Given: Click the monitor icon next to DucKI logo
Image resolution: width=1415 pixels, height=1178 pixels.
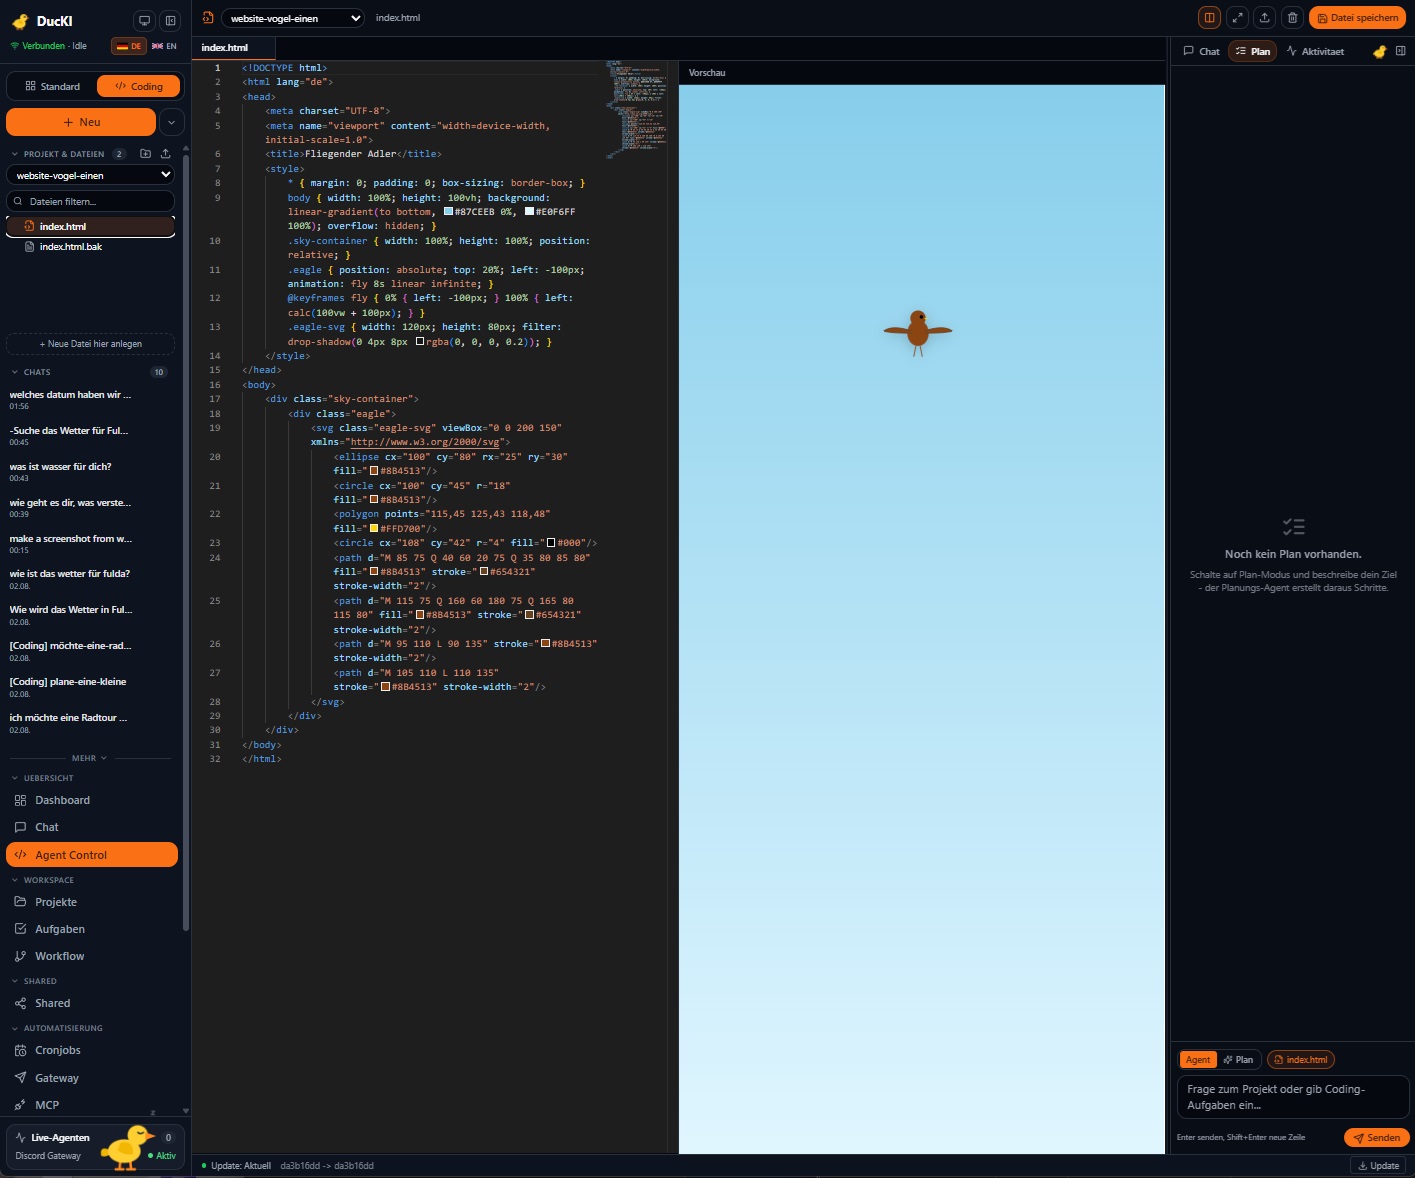Looking at the screenshot, I should coord(145,20).
